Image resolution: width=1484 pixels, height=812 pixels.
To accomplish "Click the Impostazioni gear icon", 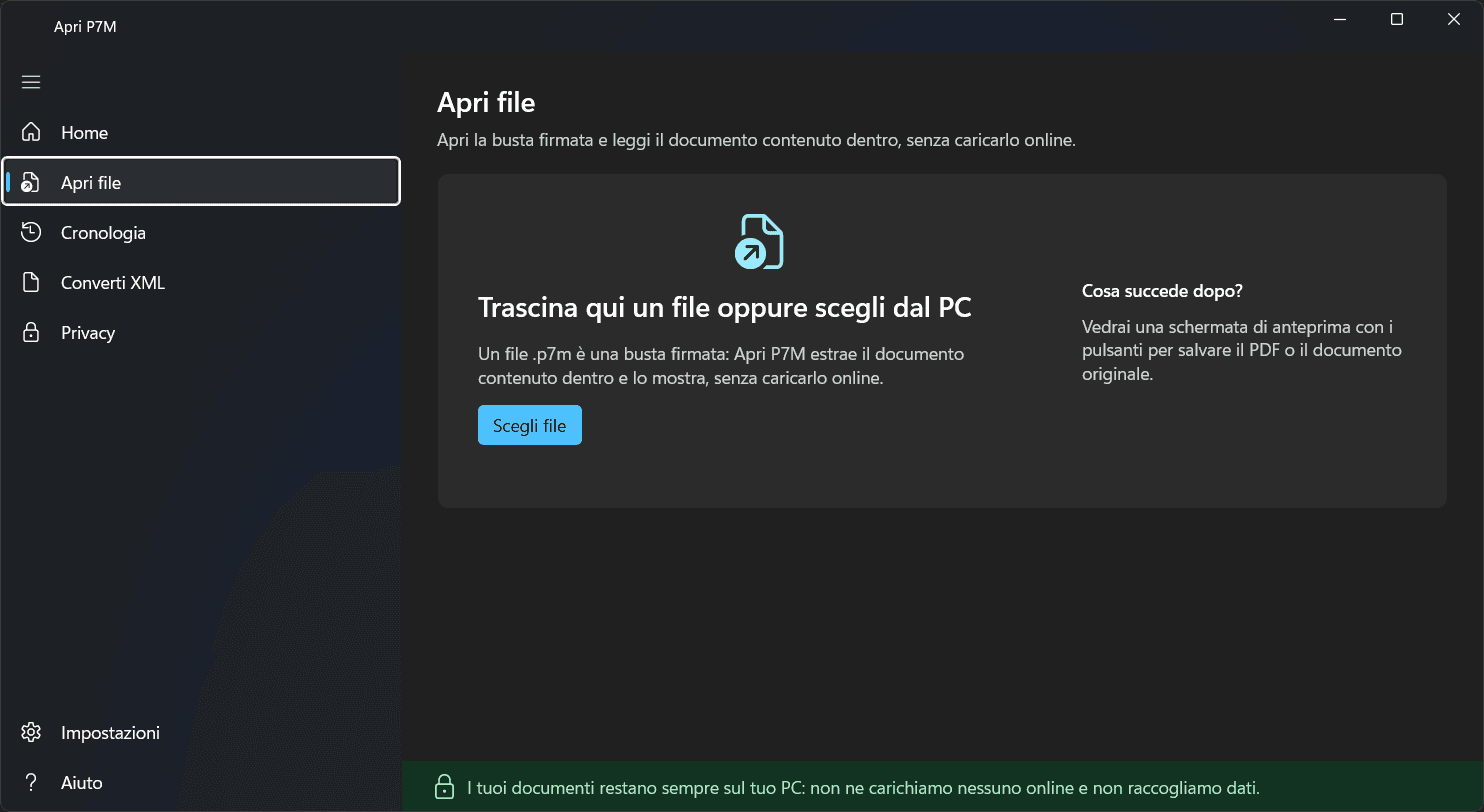I will (x=31, y=732).
